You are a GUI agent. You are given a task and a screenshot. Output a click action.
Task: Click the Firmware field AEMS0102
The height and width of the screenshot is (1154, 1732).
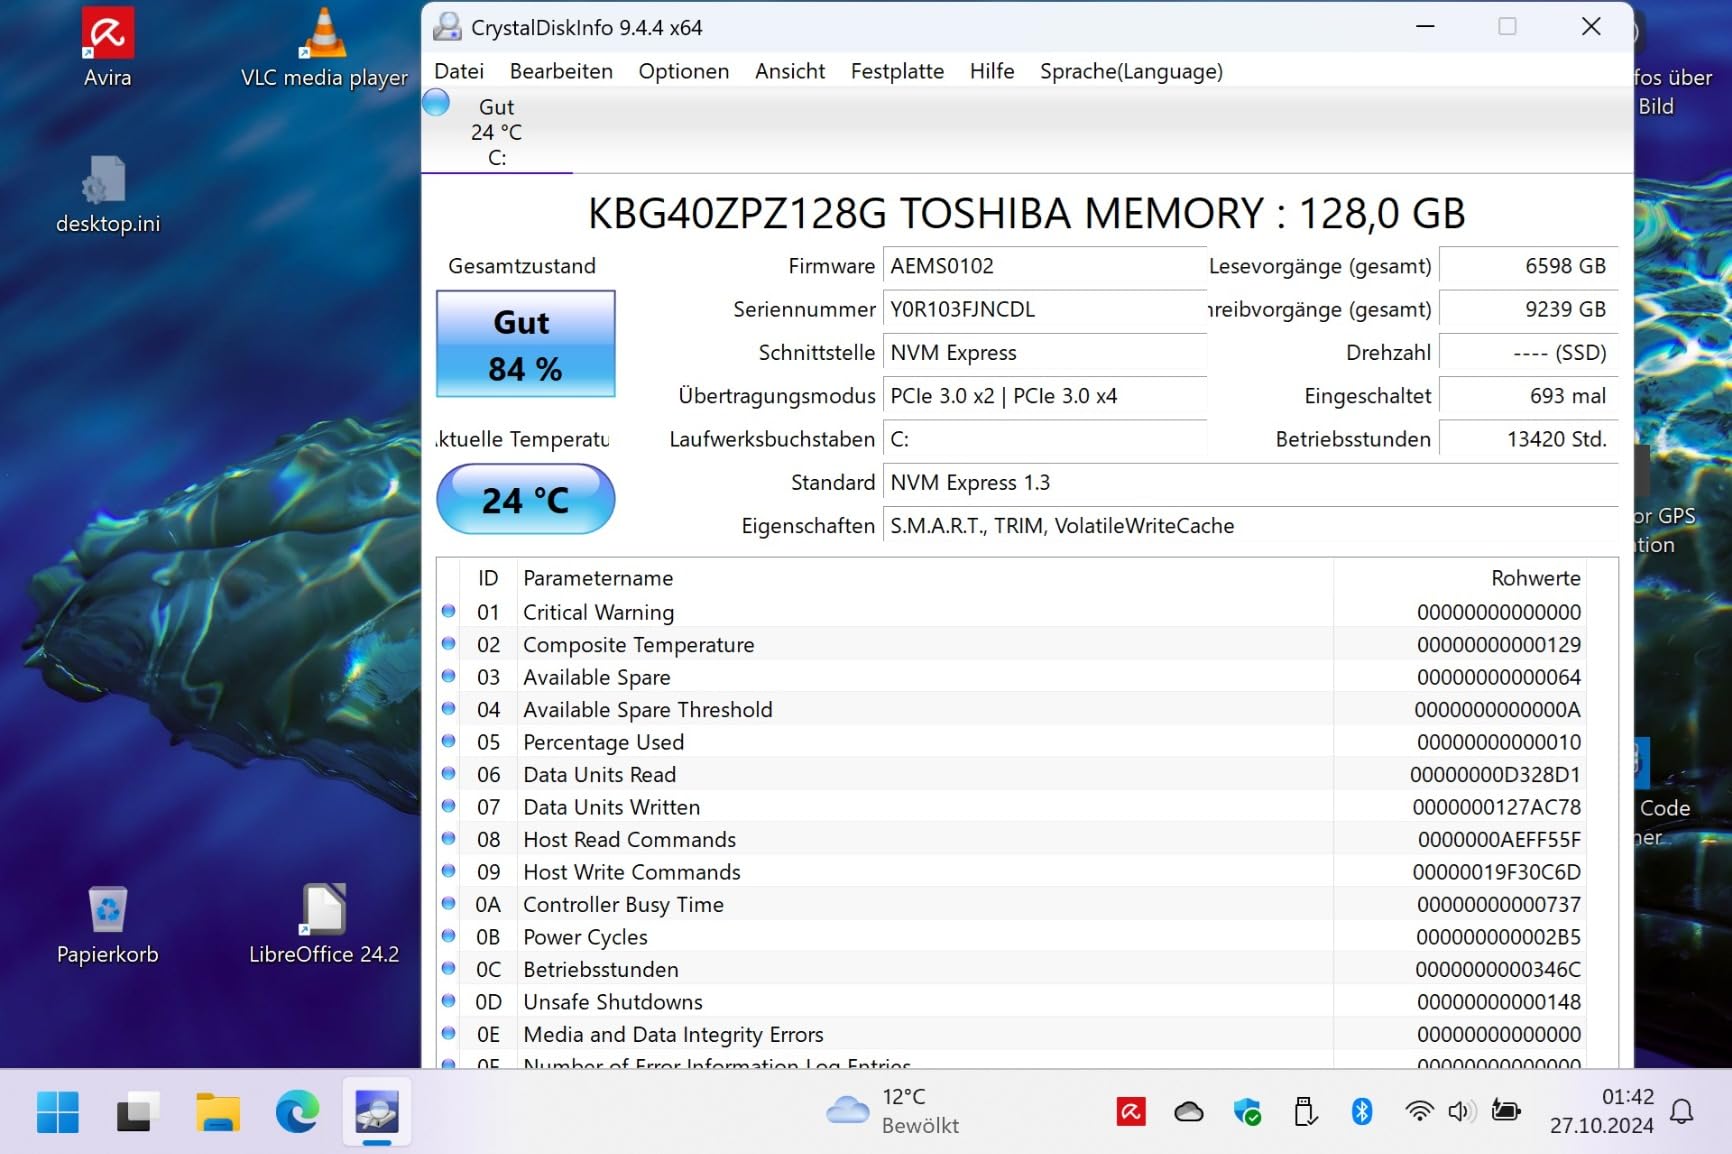point(1044,266)
